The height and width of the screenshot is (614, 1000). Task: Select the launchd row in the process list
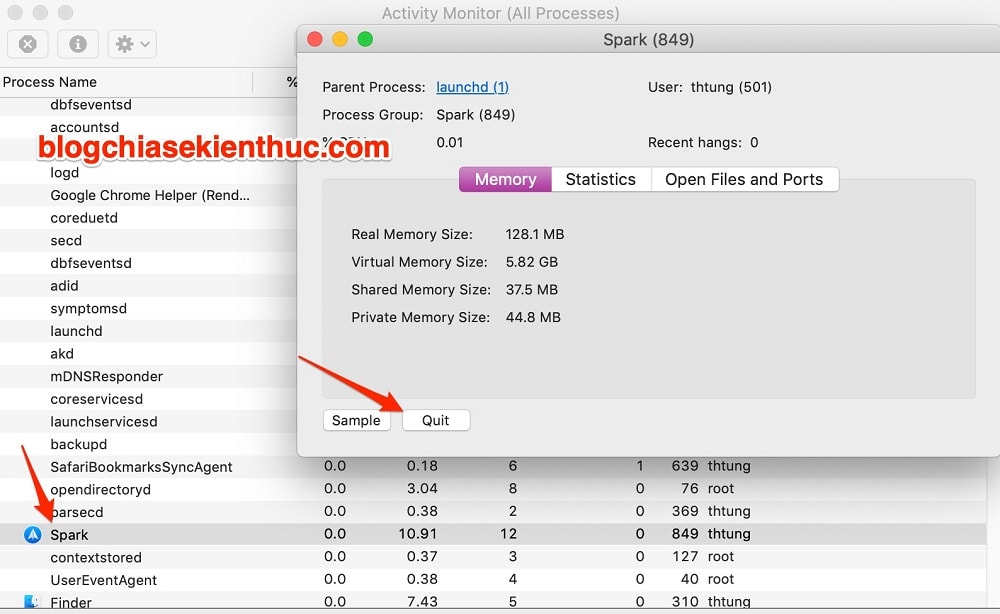pyautogui.click(x=77, y=331)
